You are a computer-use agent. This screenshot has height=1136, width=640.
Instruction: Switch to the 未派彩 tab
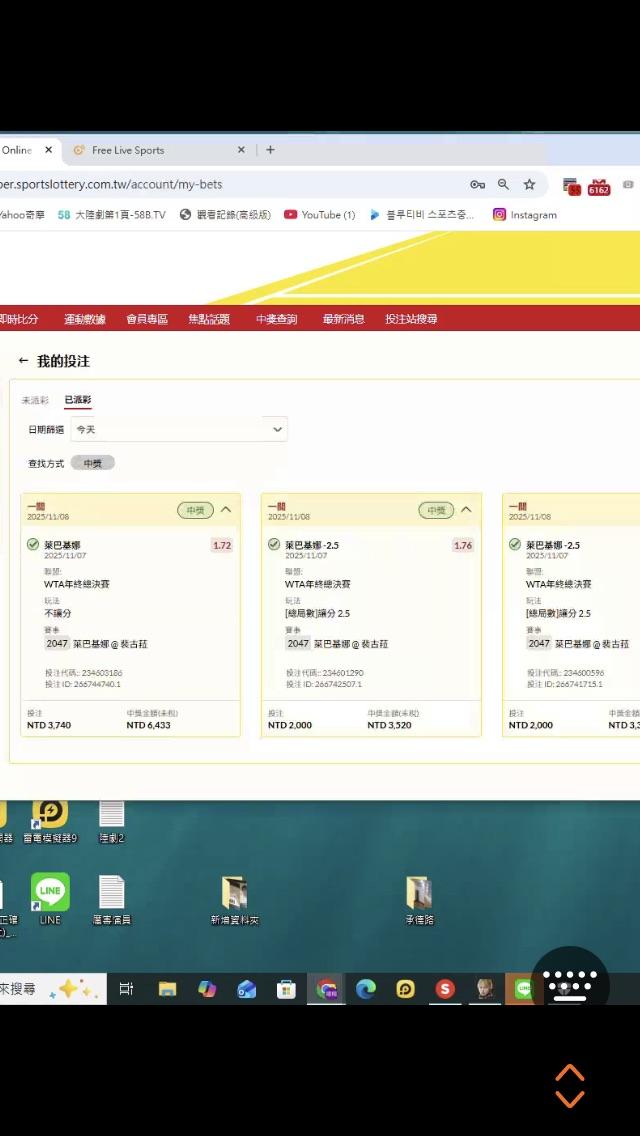point(35,400)
